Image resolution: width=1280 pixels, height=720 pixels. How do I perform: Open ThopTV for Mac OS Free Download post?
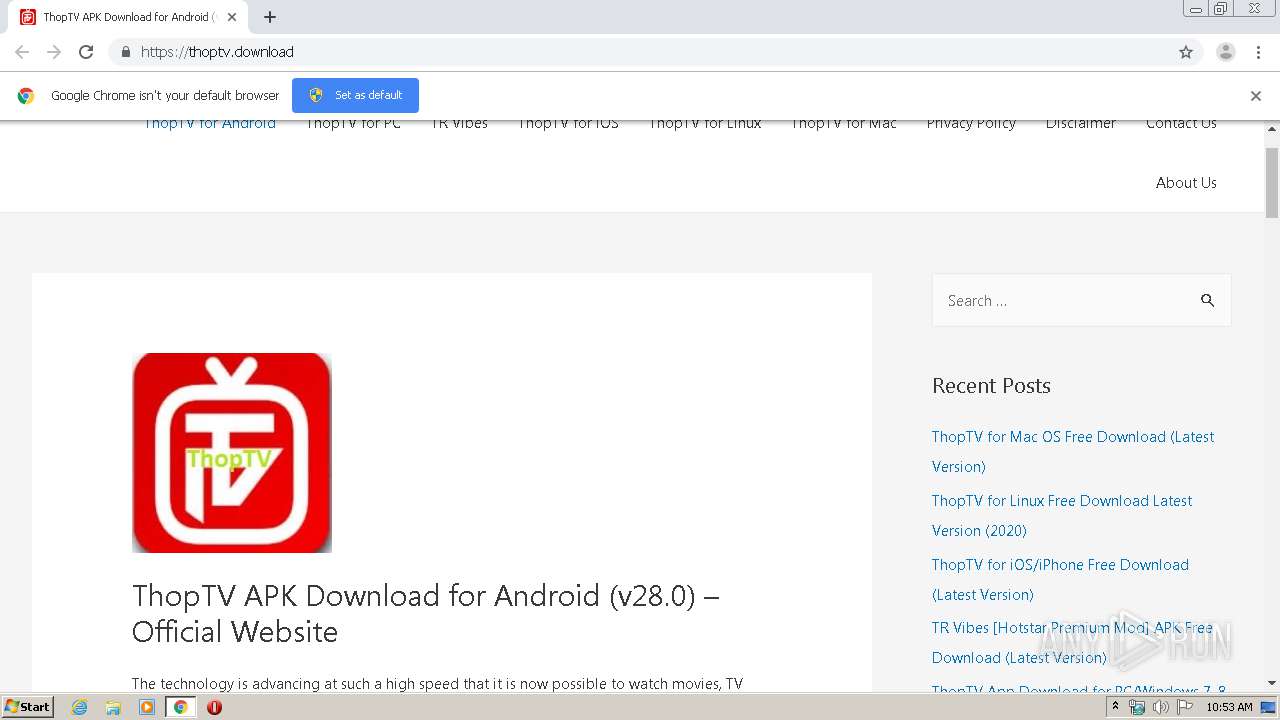coord(1073,451)
